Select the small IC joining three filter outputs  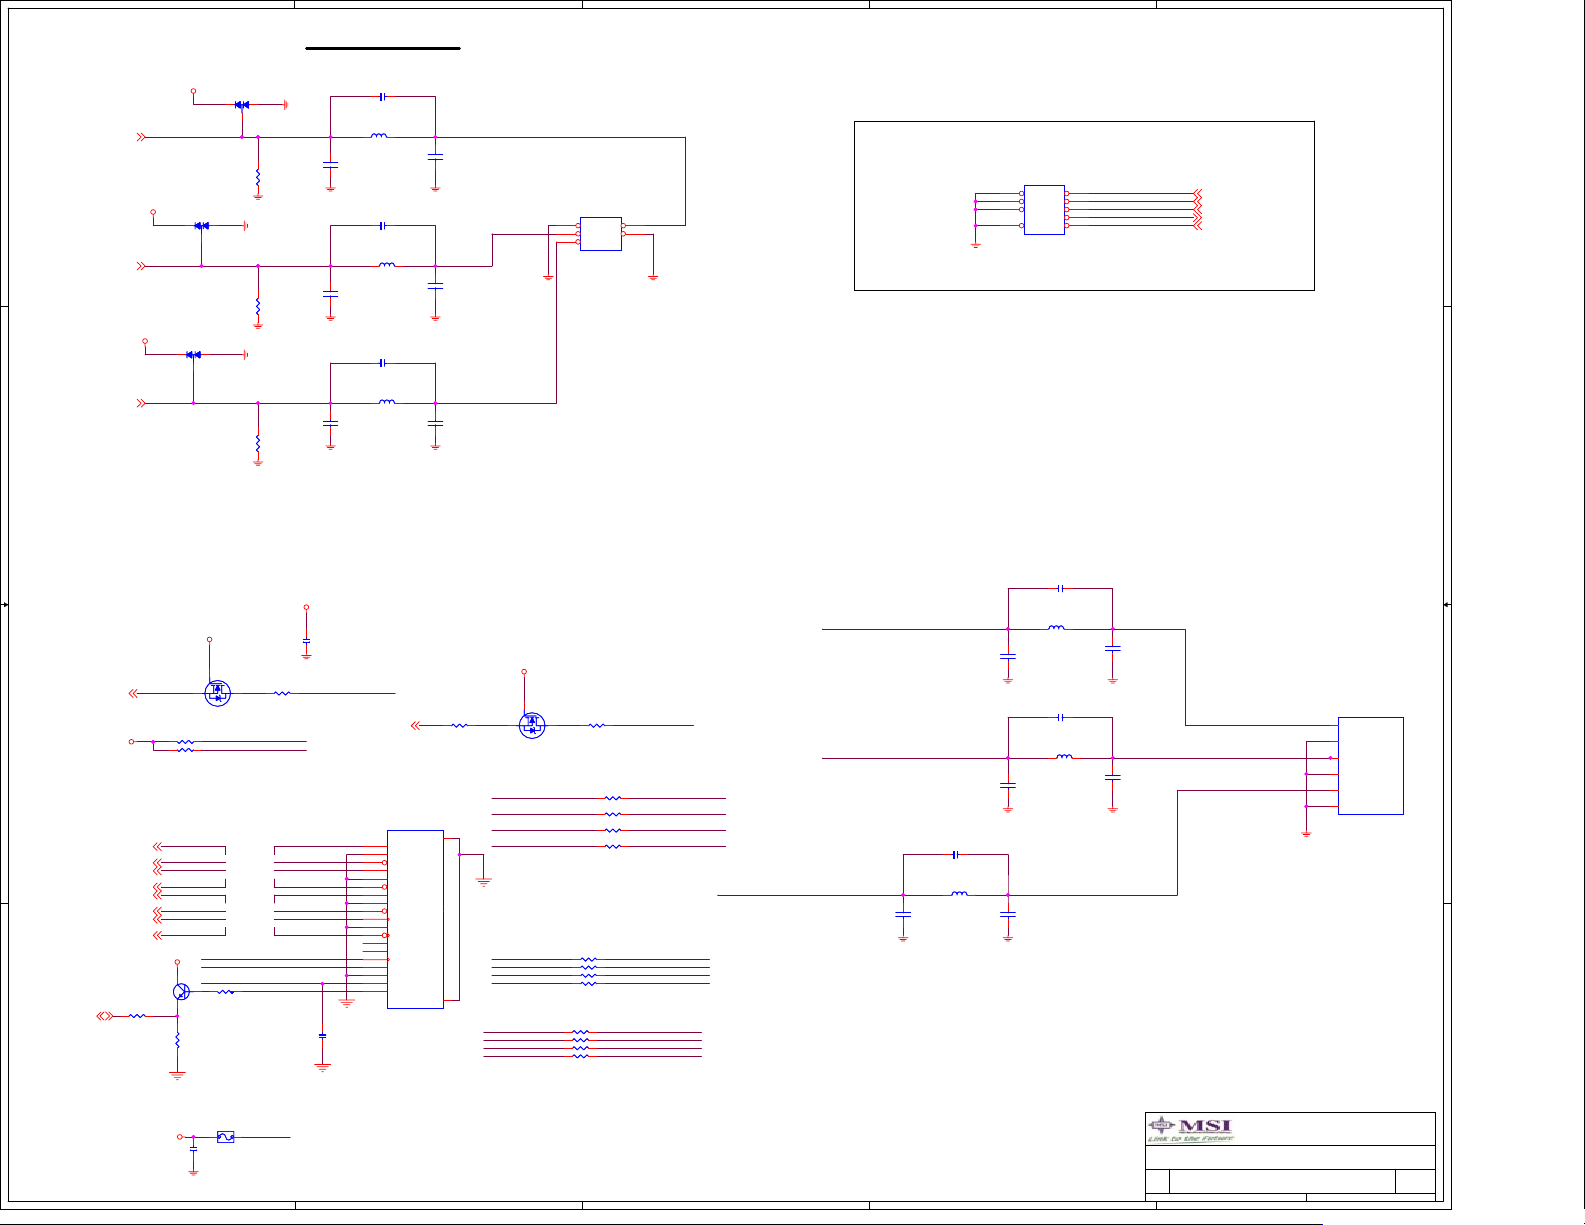click(x=600, y=234)
